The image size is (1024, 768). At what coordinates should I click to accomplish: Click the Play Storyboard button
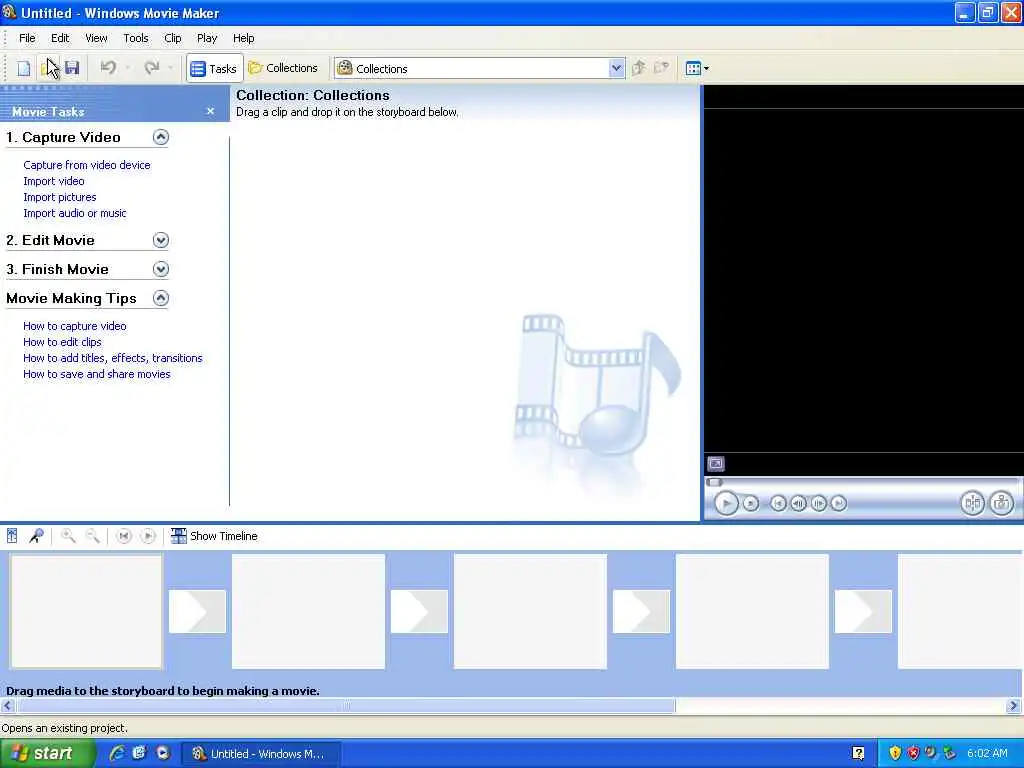[148, 536]
